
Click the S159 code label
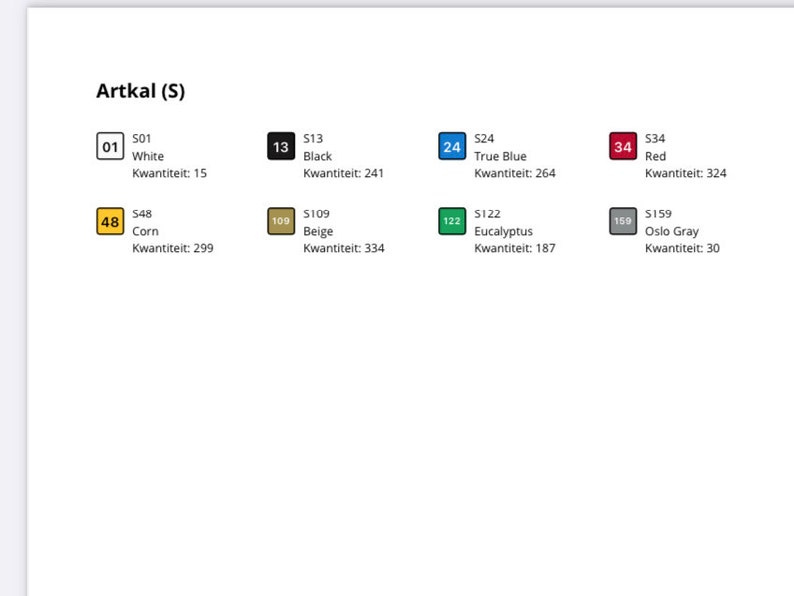click(658, 214)
